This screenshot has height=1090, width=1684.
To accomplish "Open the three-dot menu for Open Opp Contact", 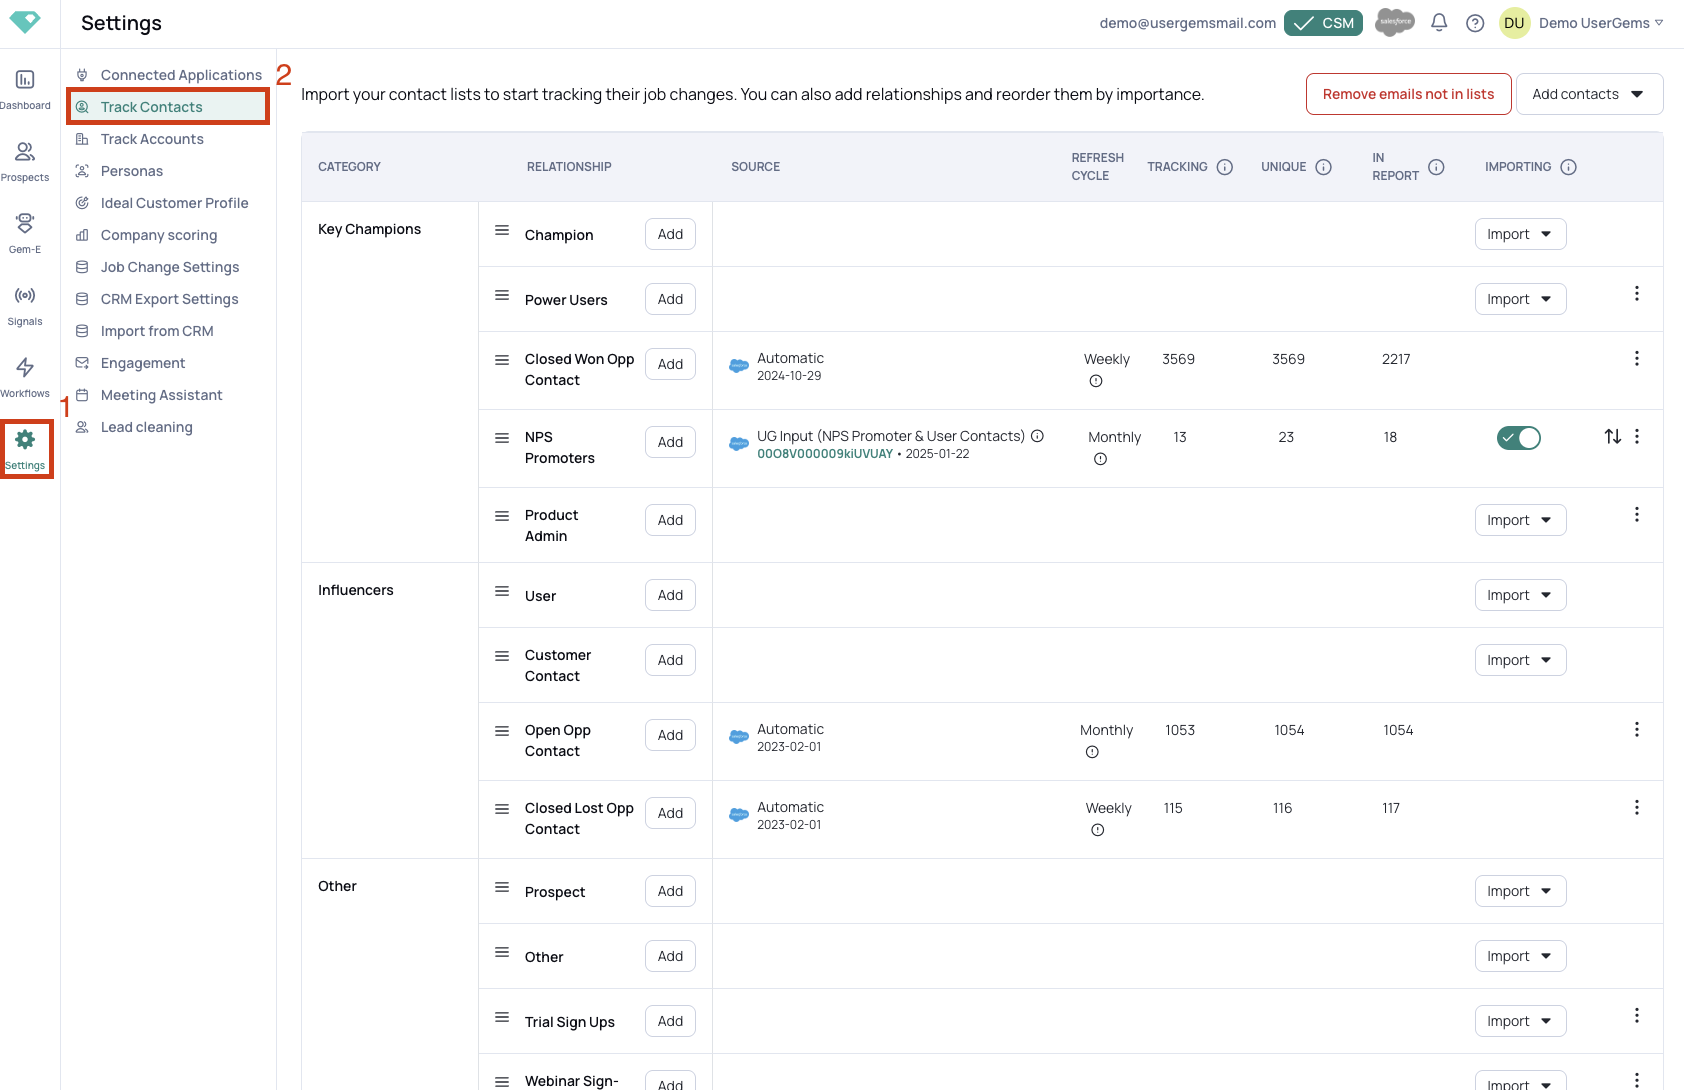I will click(1636, 729).
